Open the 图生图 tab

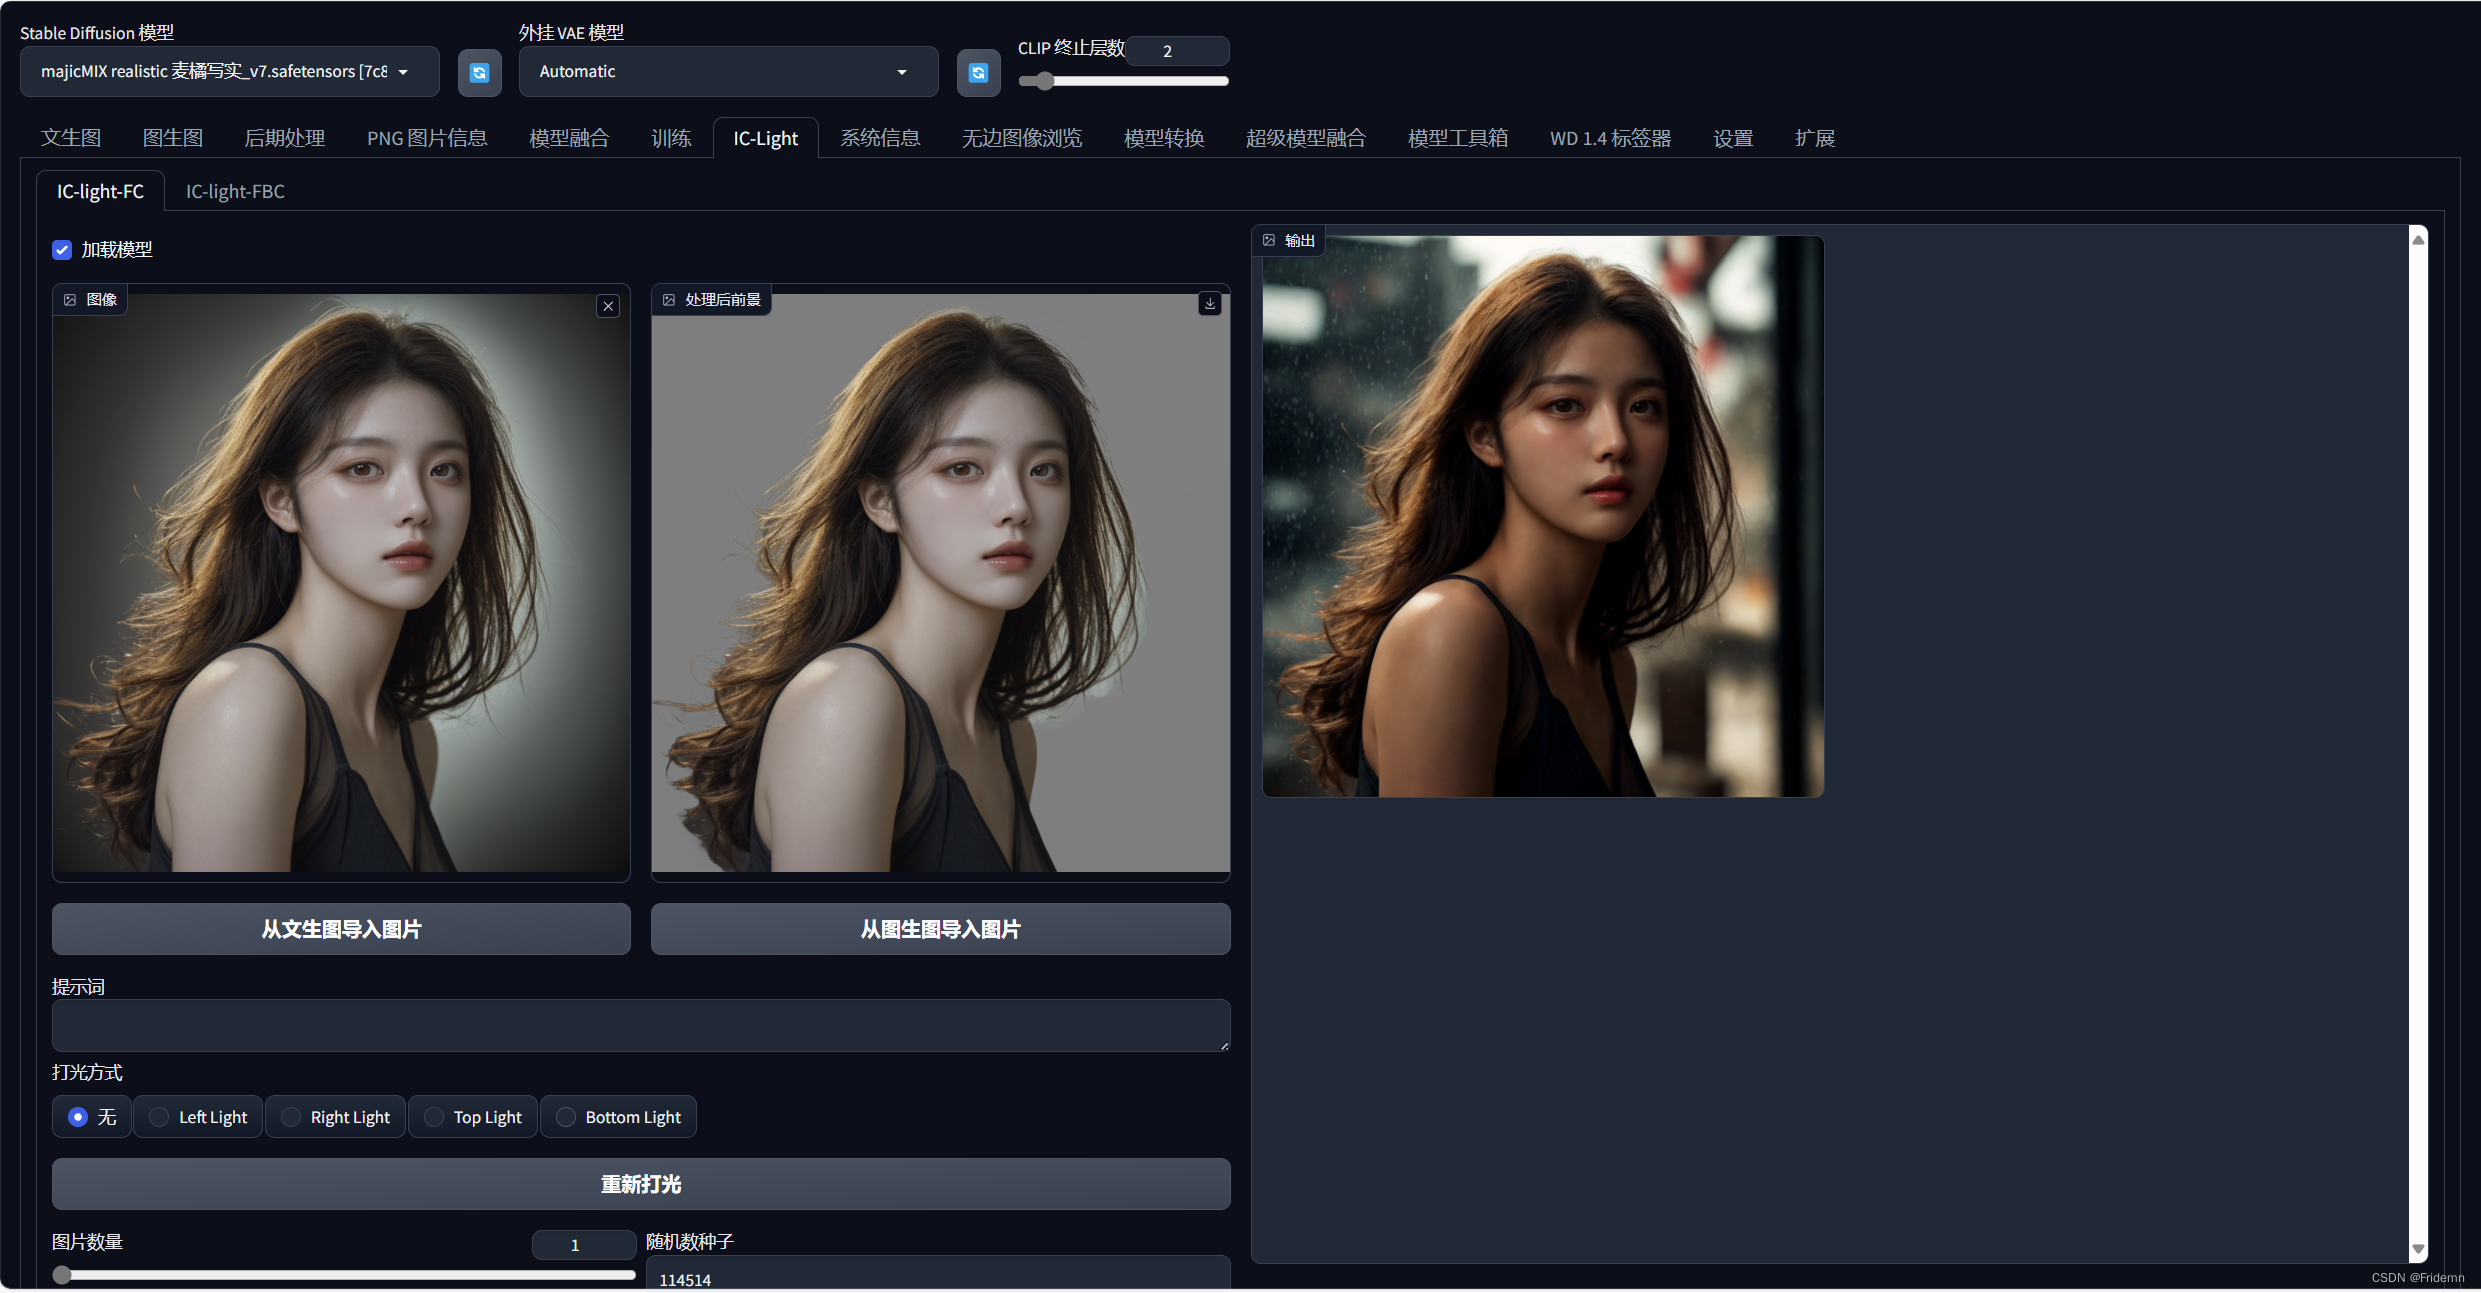pyautogui.click(x=172, y=138)
